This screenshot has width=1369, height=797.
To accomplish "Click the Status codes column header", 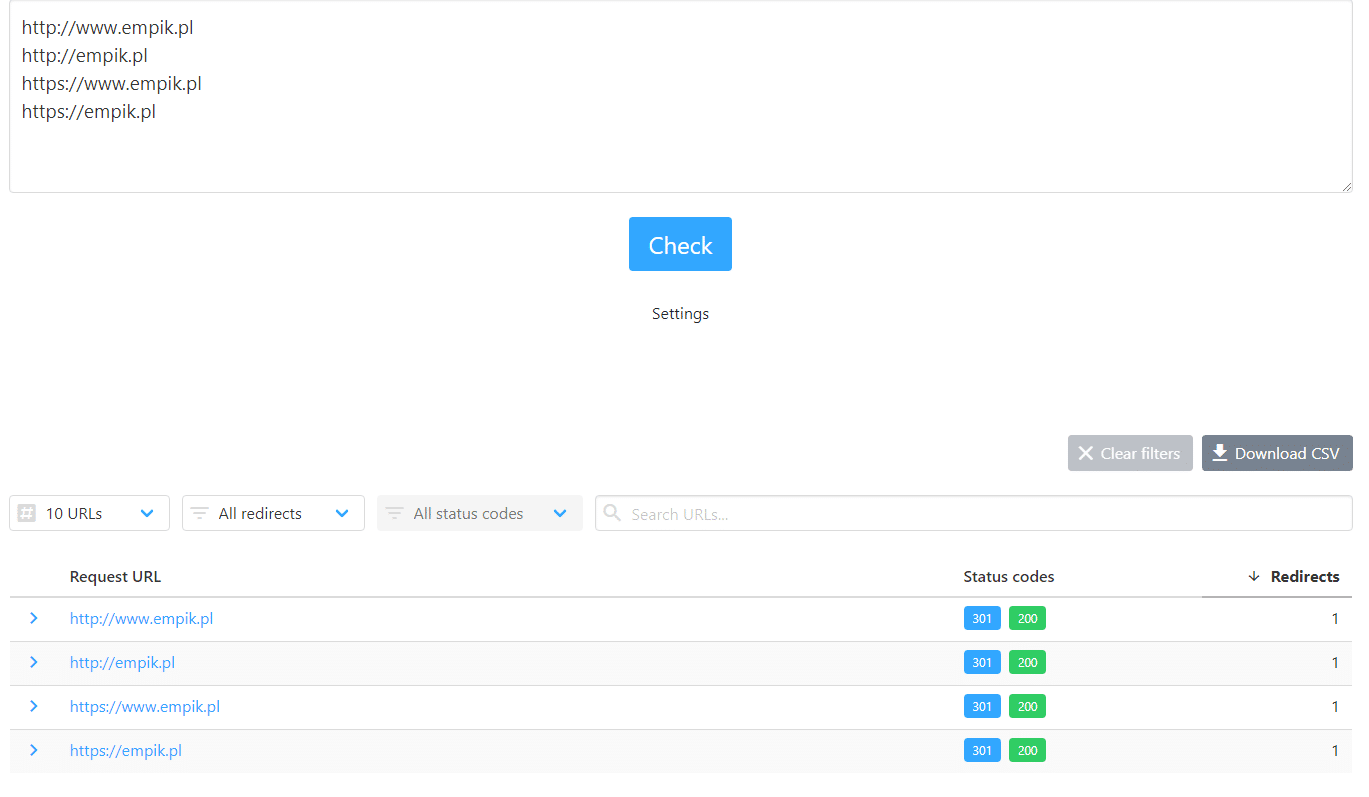I will (1008, 577).
